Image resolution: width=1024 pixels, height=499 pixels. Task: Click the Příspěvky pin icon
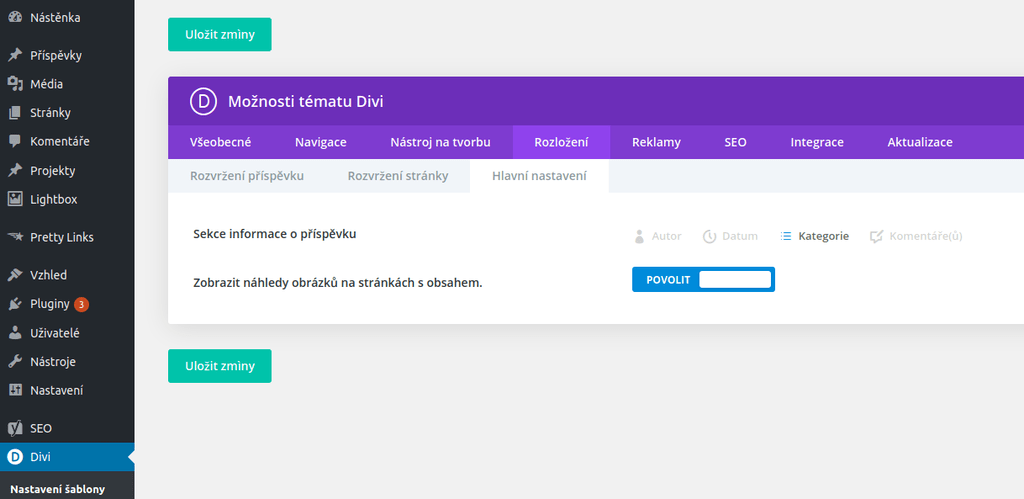[x=14, y=56]
